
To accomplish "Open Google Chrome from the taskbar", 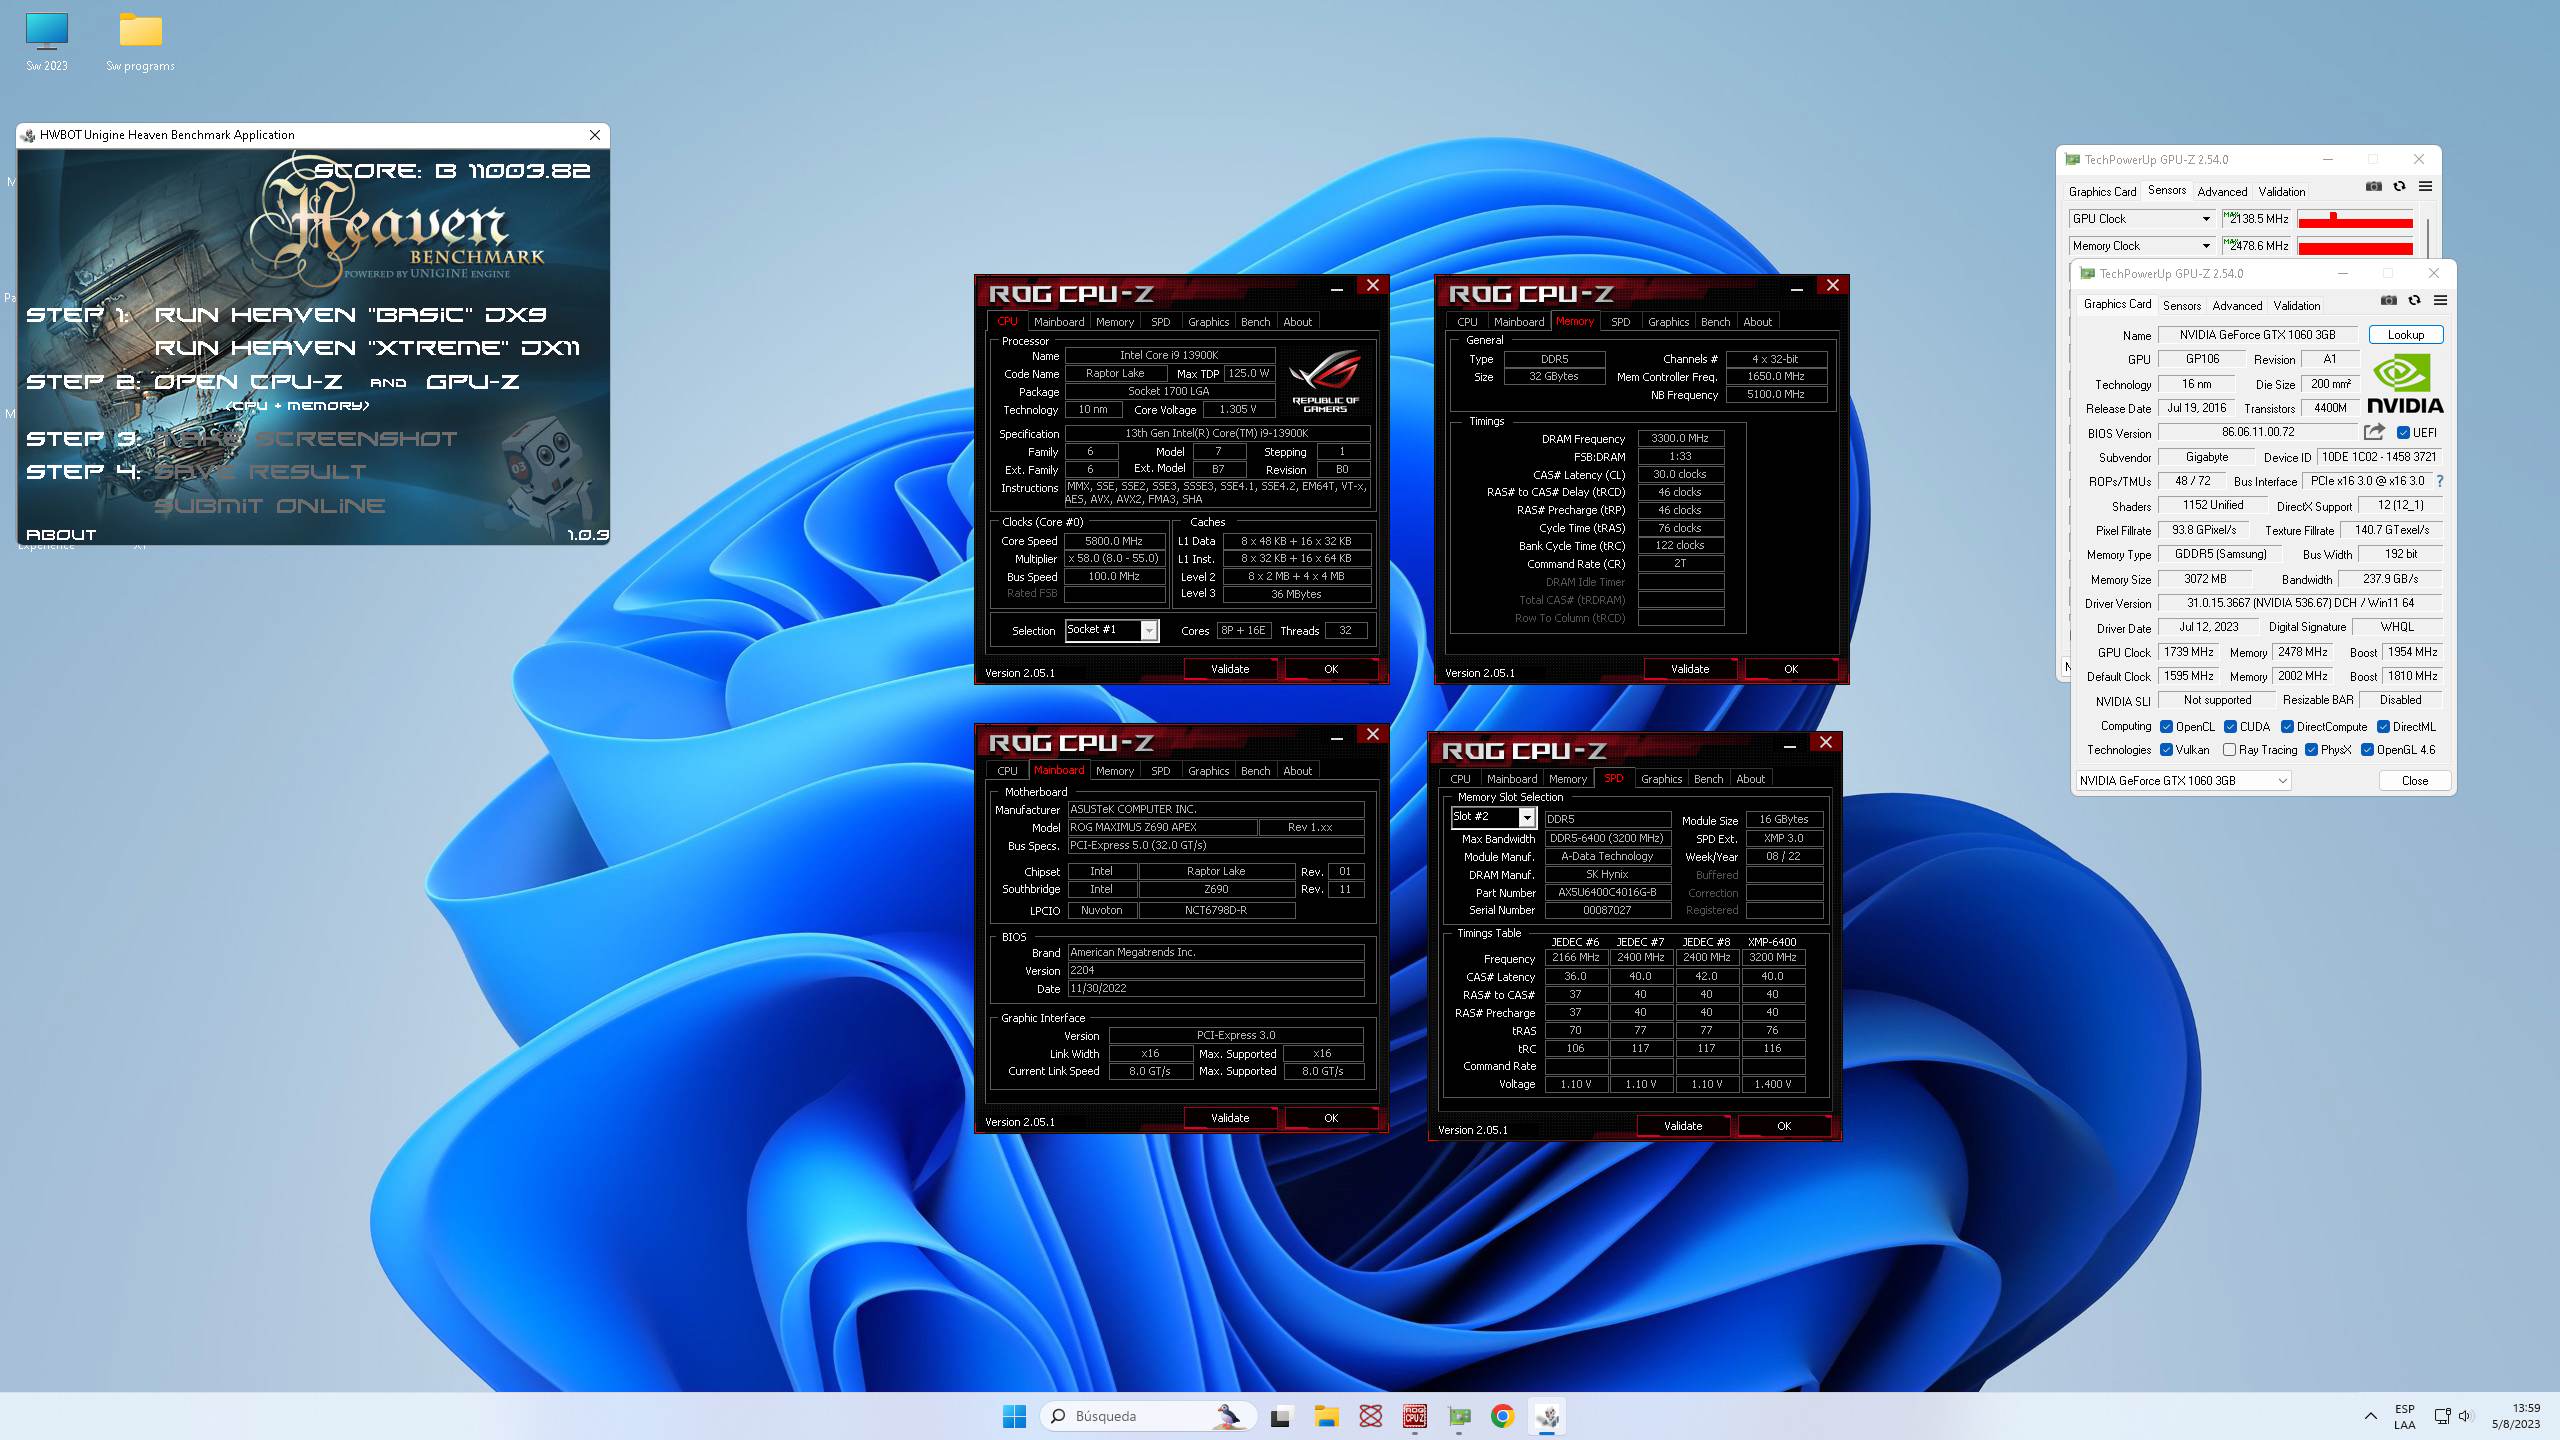I will pos(1502,1416).
